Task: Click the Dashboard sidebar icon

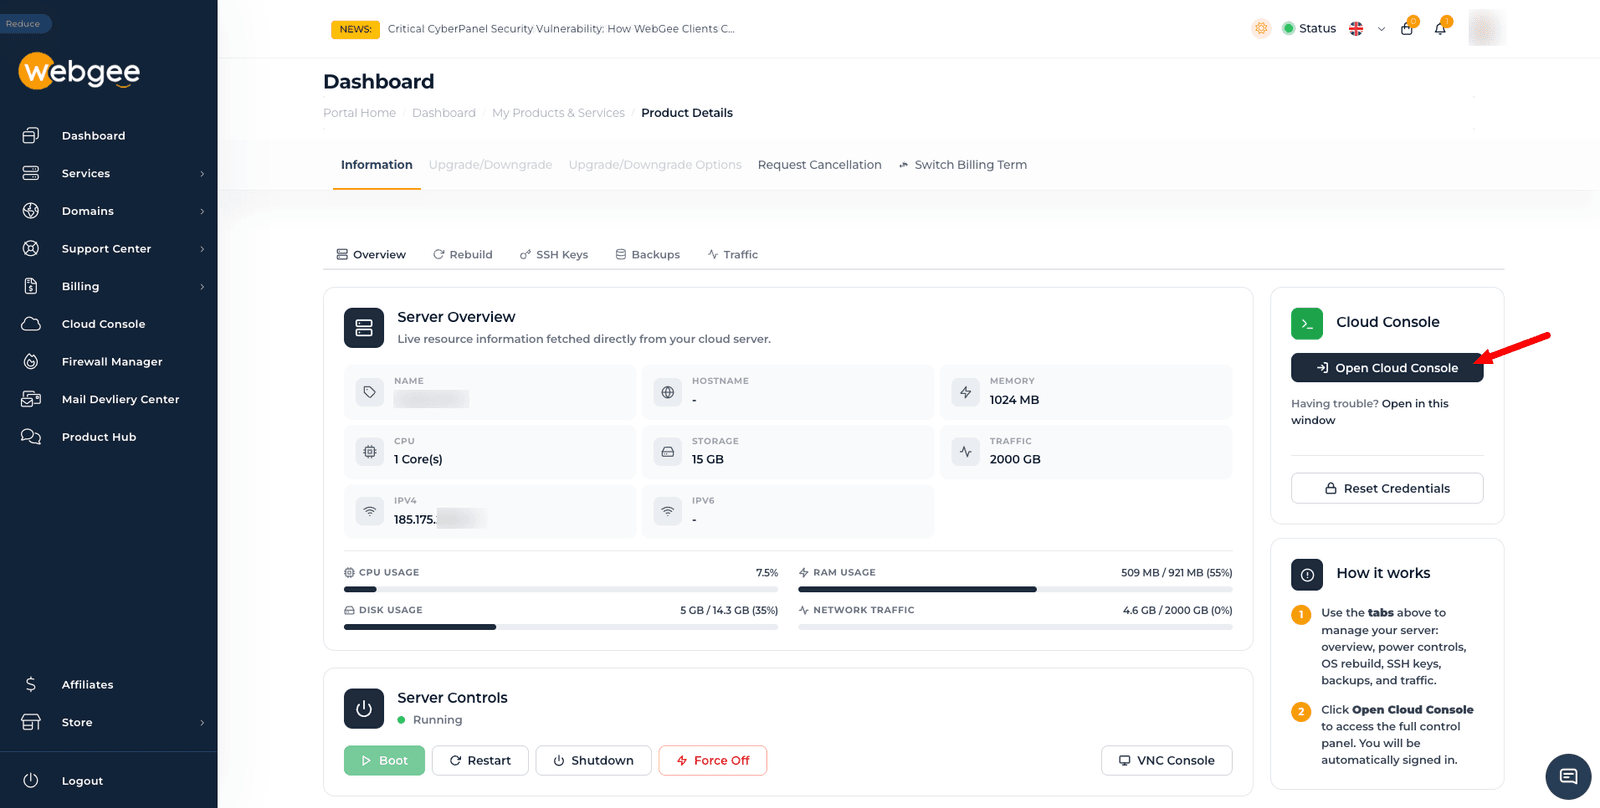Action: 31,135
